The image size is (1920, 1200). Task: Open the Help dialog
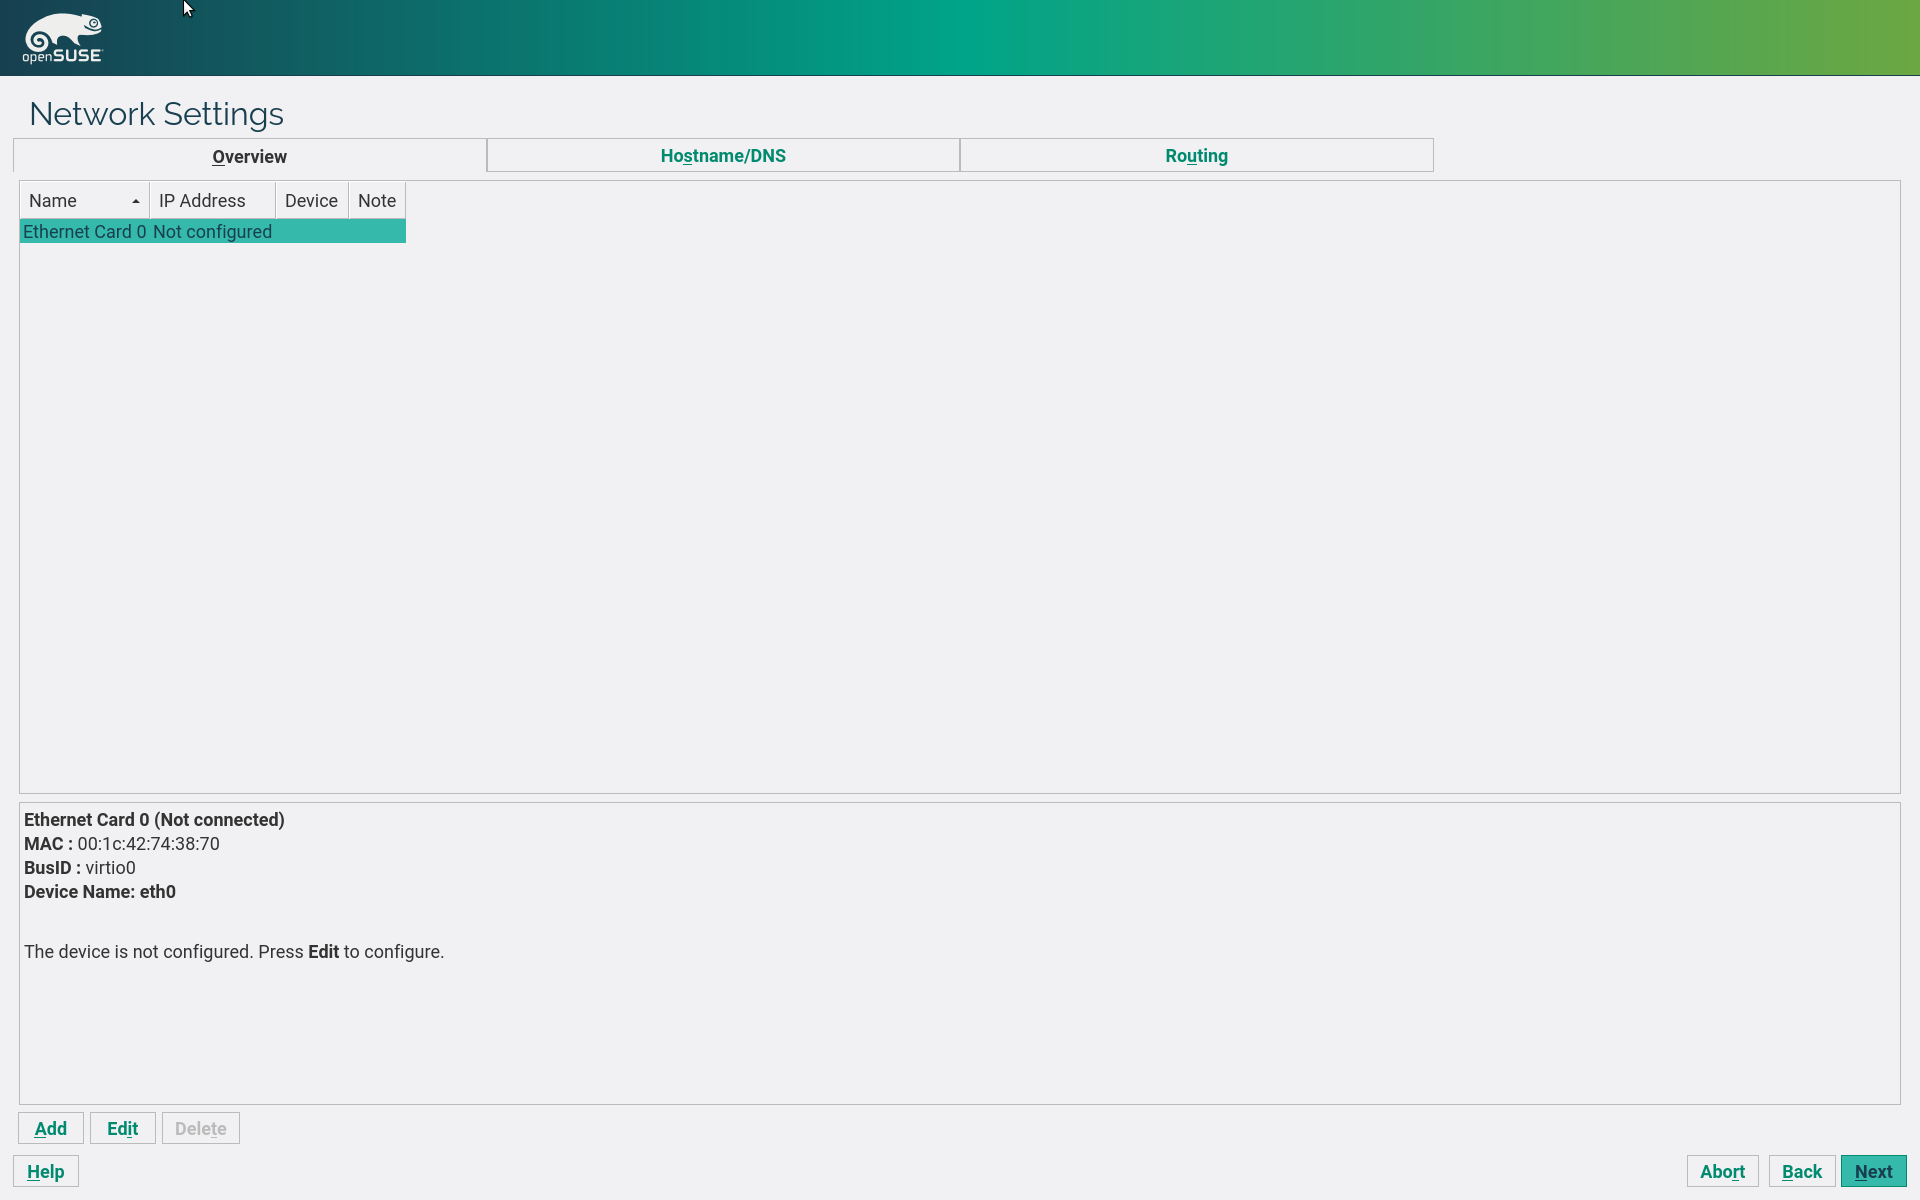(x=46, y=1171)
